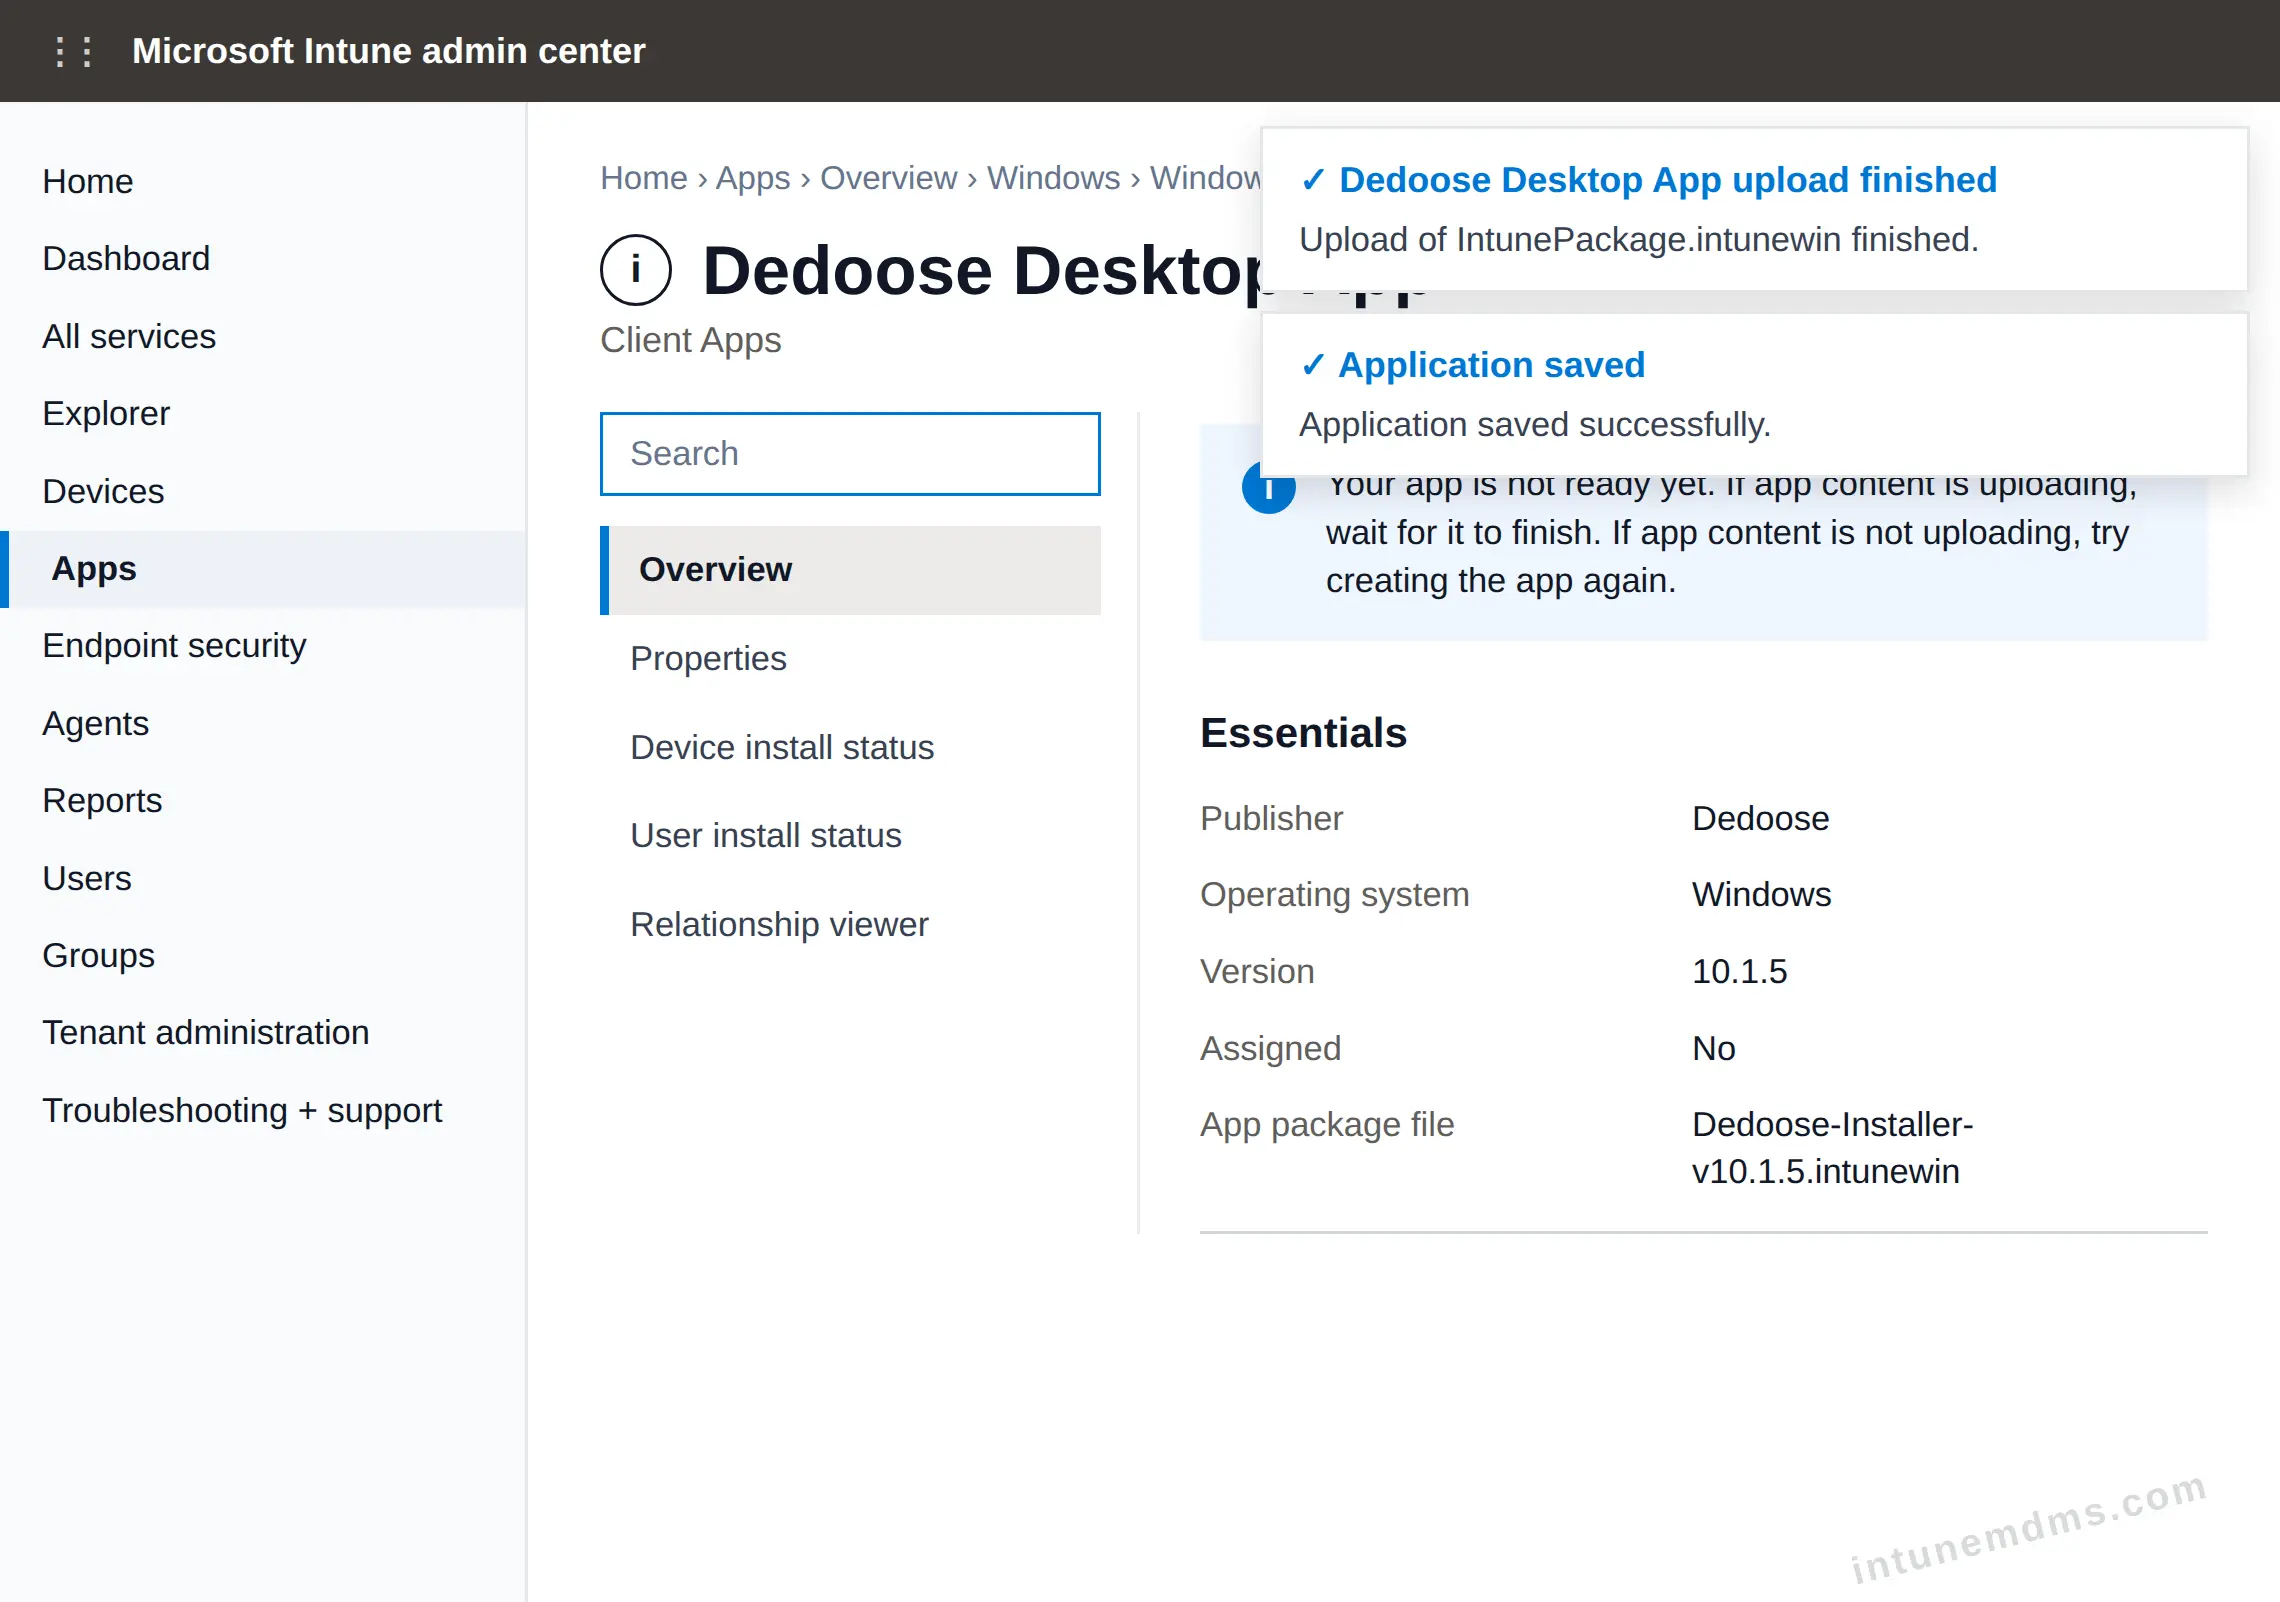The width and height of the screenshot is (2280, 1602).
Task: Click the Application saved checkmark icon
Action: [1313, 365]
